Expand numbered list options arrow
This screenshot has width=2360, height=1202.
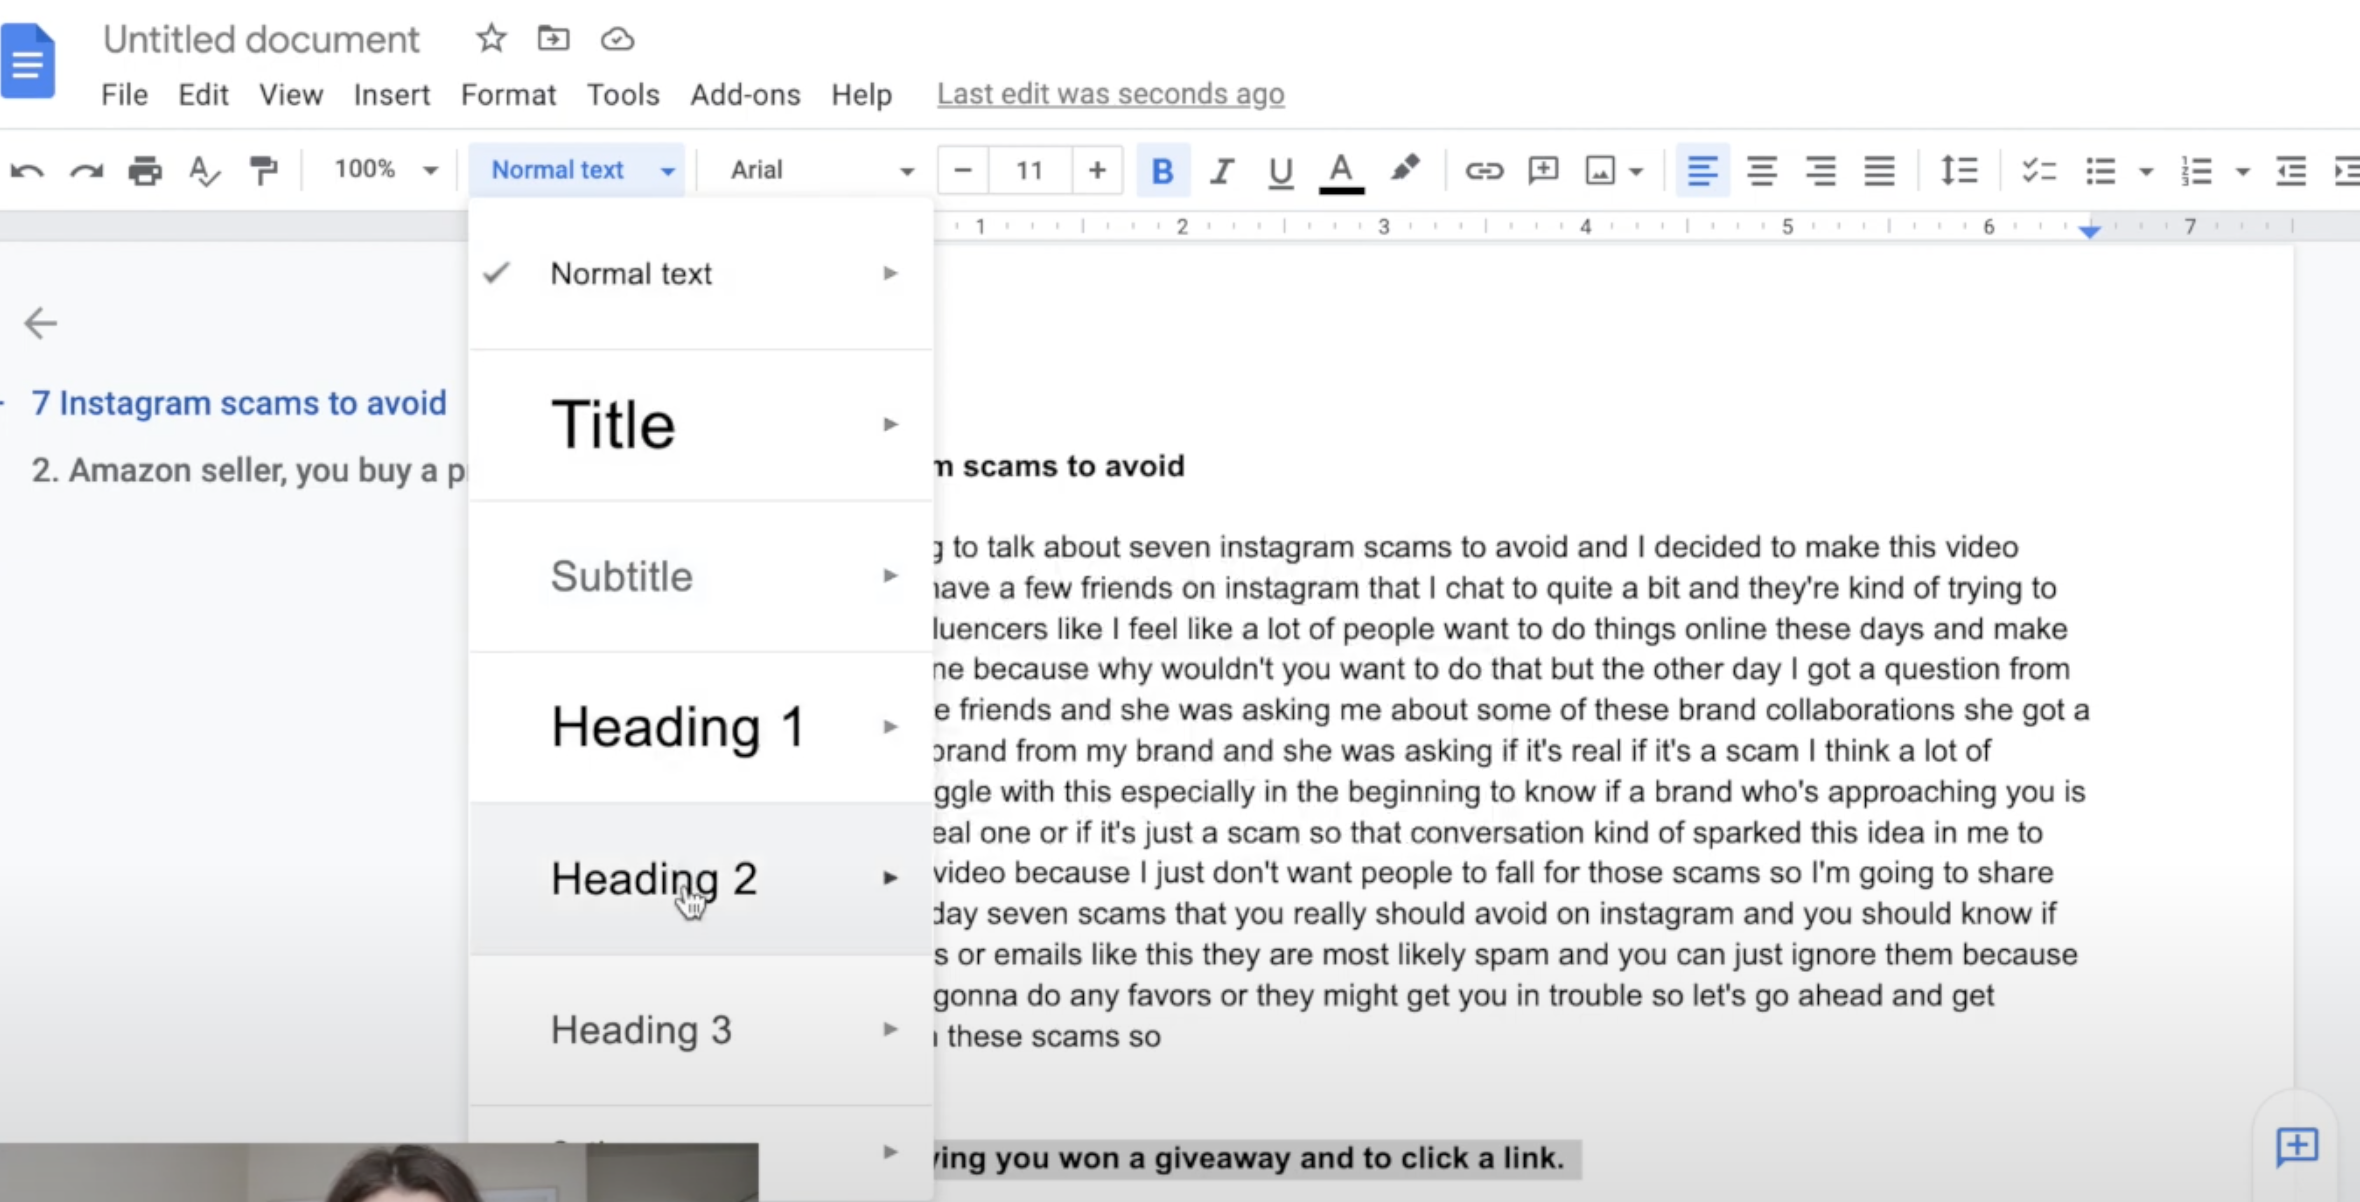[x=2243, y=172]
